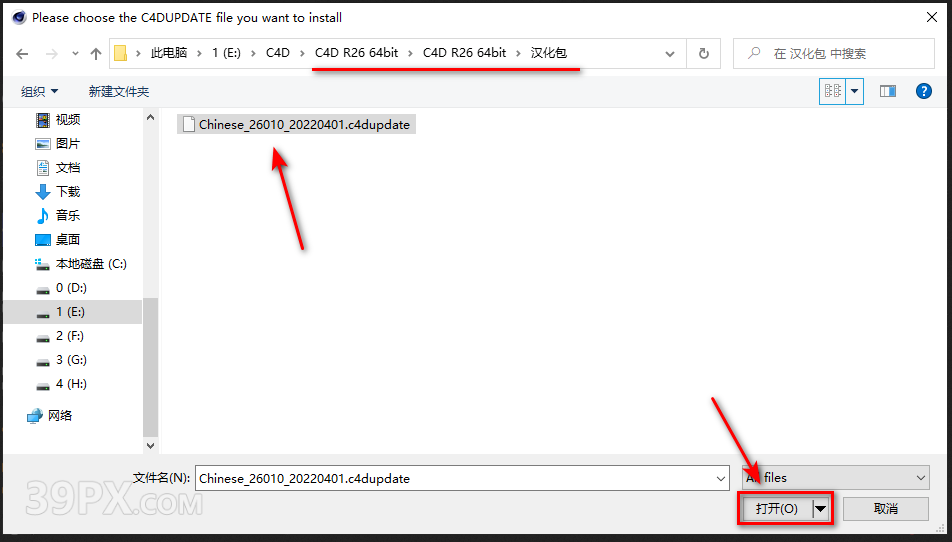Navigate to C4D in the address path
The image size is (952, 542).
click(x=277, y=53)
